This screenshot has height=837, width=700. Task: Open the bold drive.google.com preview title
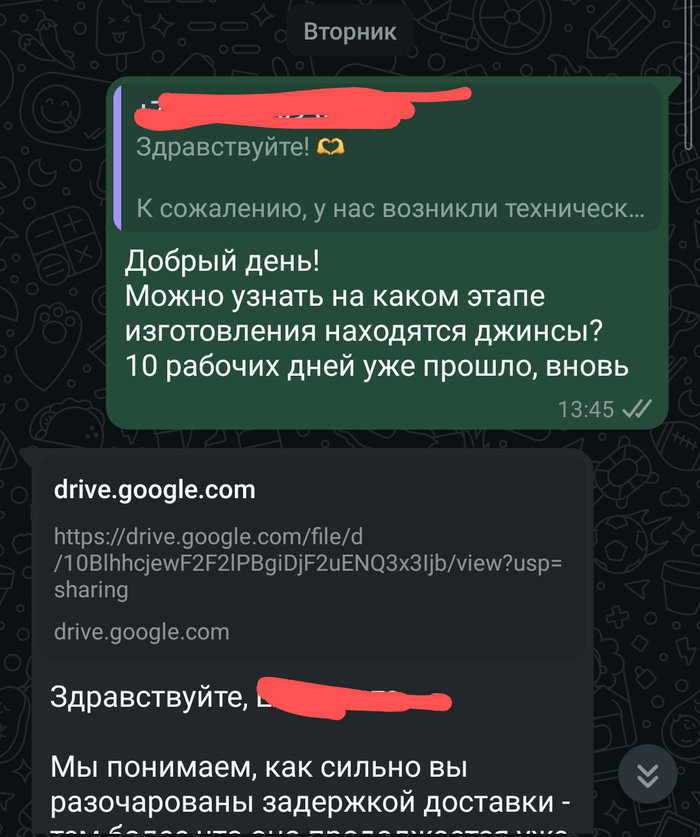[155, 490]
